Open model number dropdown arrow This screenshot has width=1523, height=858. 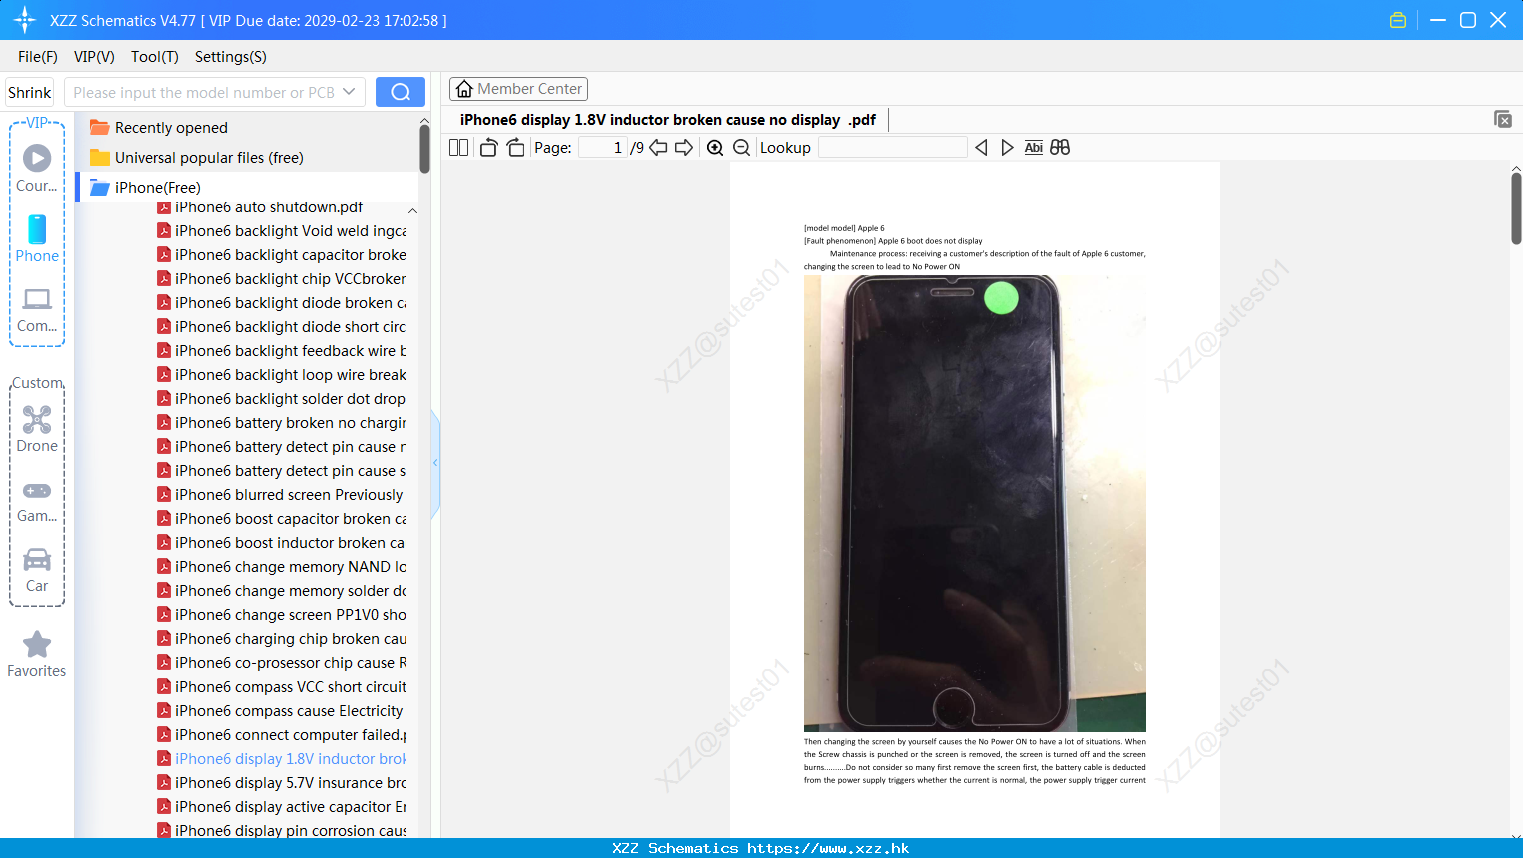click(x=349, y=92)
